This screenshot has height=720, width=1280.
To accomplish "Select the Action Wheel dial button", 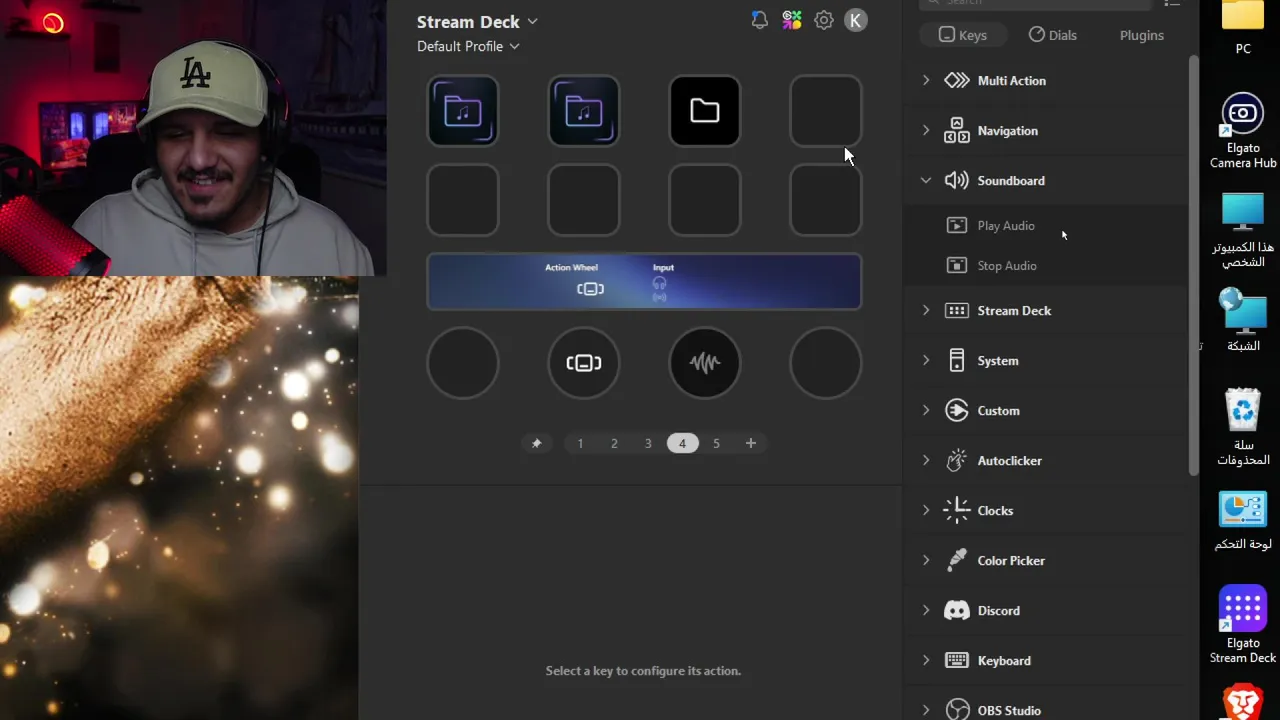I will pyautogui.click(x=584, y=363).
